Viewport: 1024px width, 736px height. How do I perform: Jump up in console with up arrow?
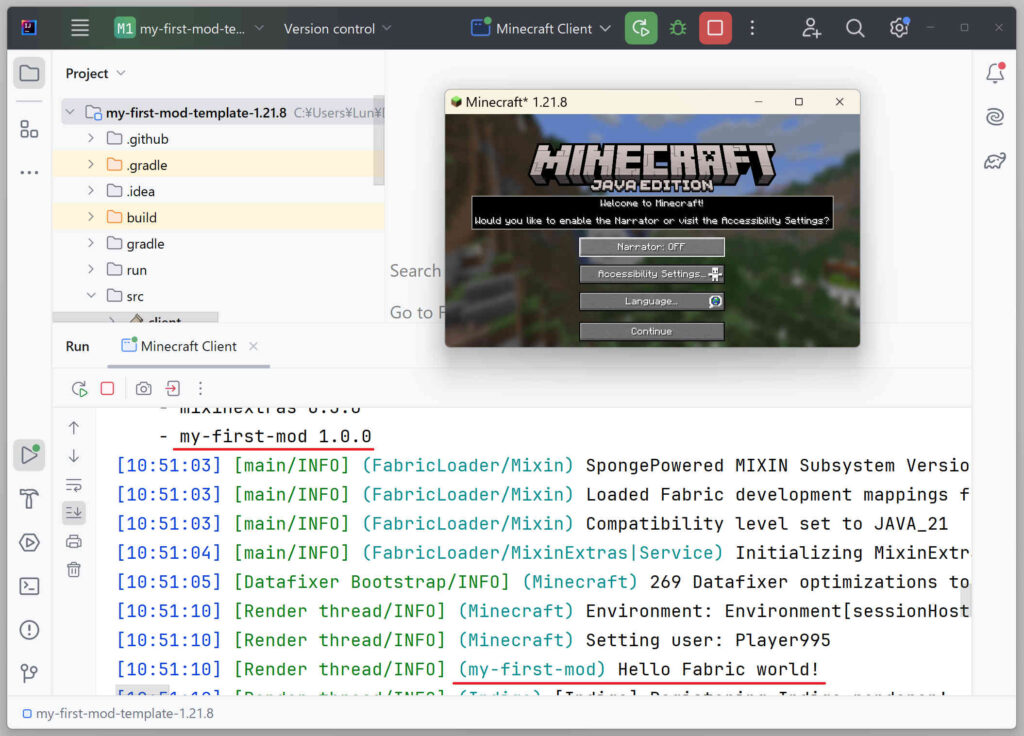74,428
